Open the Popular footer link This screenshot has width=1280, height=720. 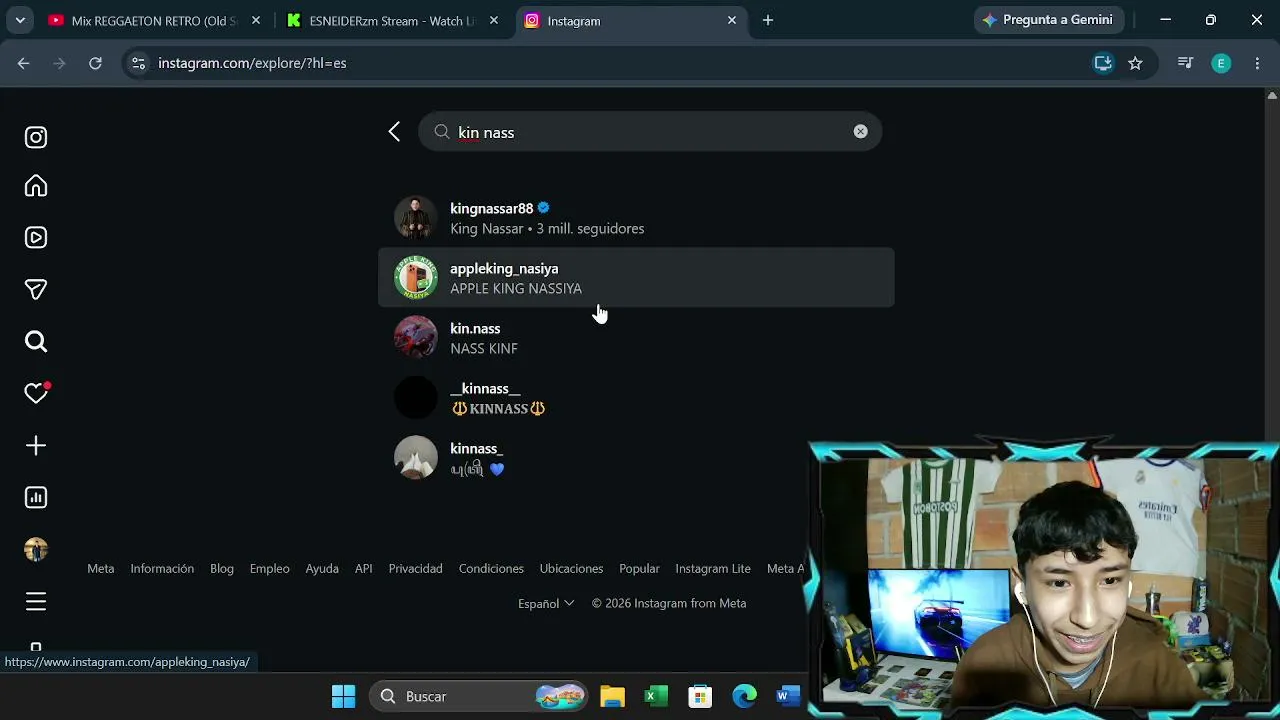coord(639,569)
